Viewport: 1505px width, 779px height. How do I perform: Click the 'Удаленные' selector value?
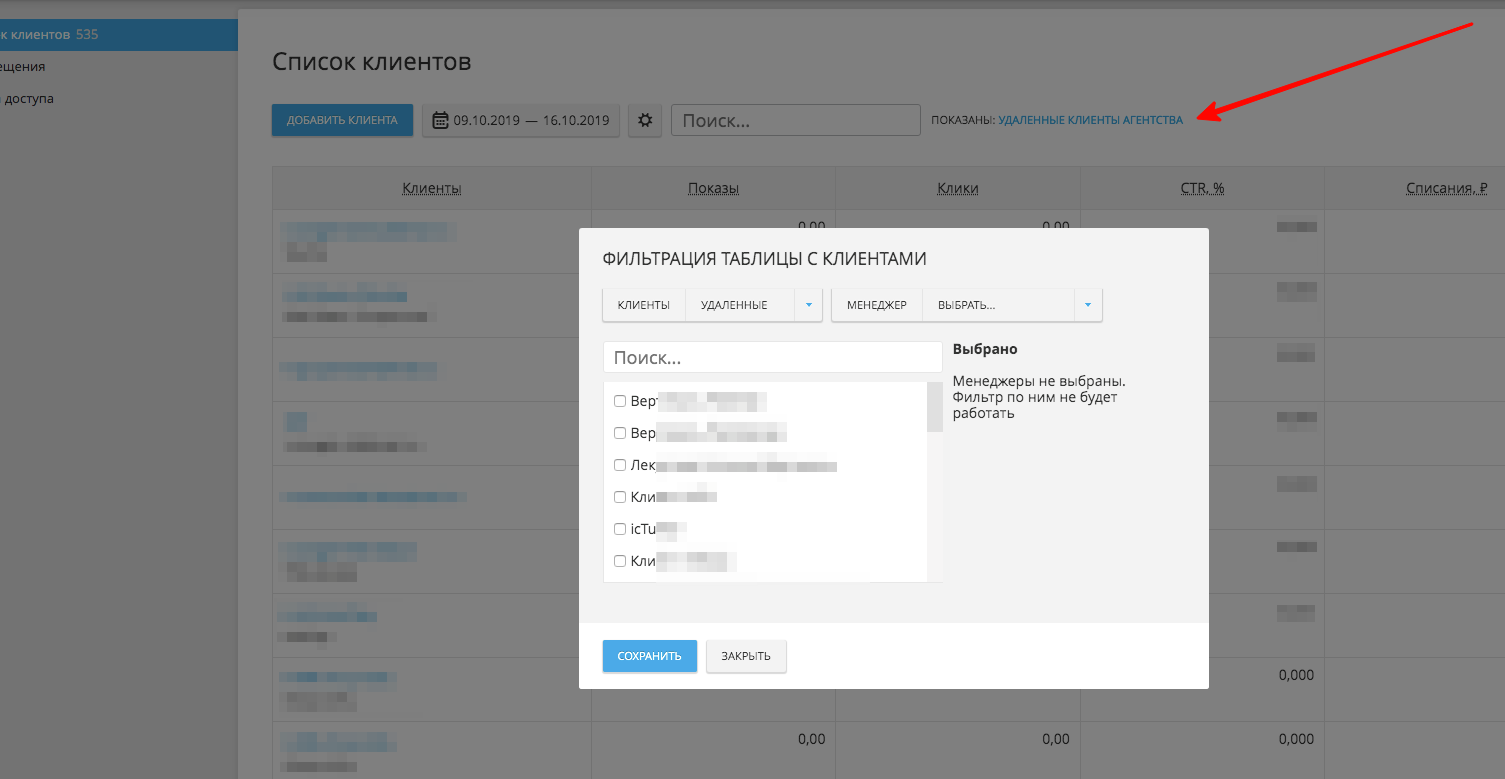(740, 305)
